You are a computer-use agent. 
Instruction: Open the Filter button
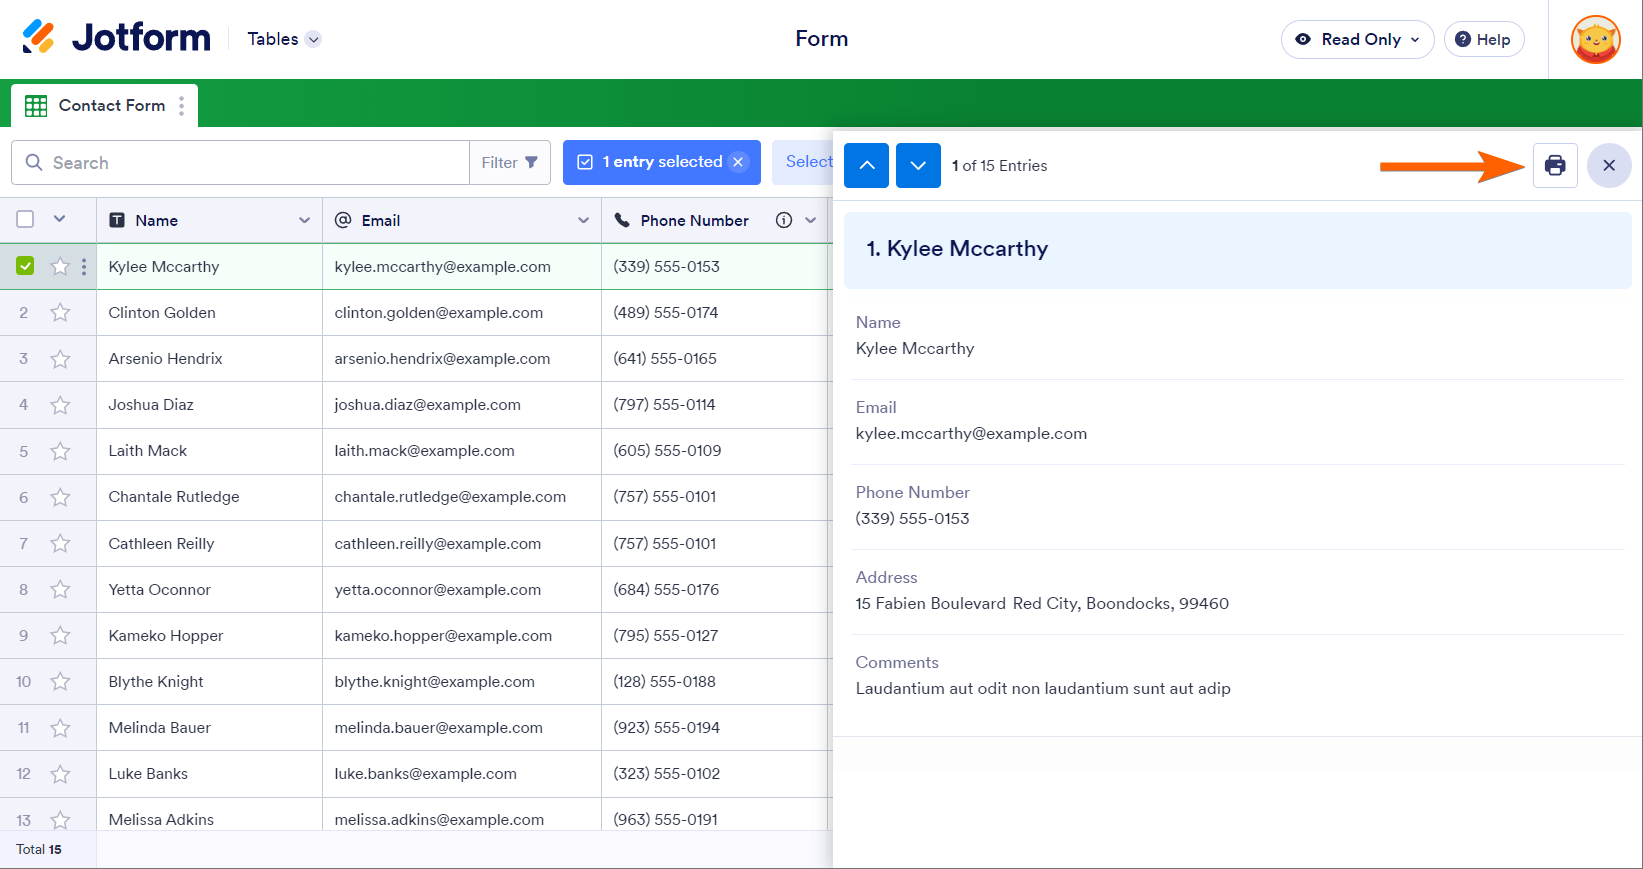point(509,163)
